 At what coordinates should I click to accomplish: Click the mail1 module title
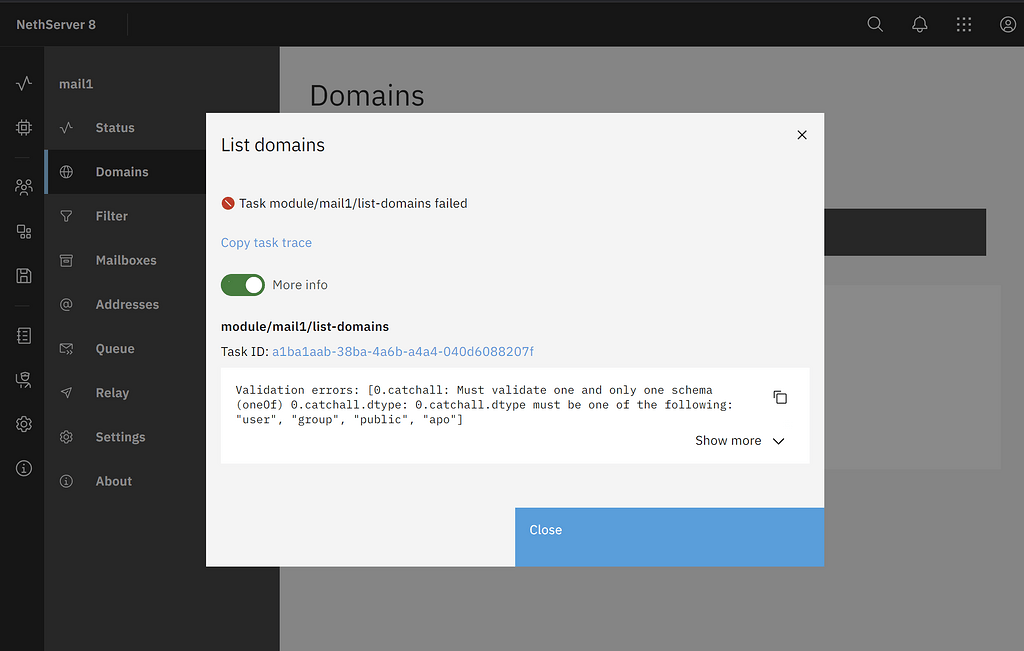[76, 84]
